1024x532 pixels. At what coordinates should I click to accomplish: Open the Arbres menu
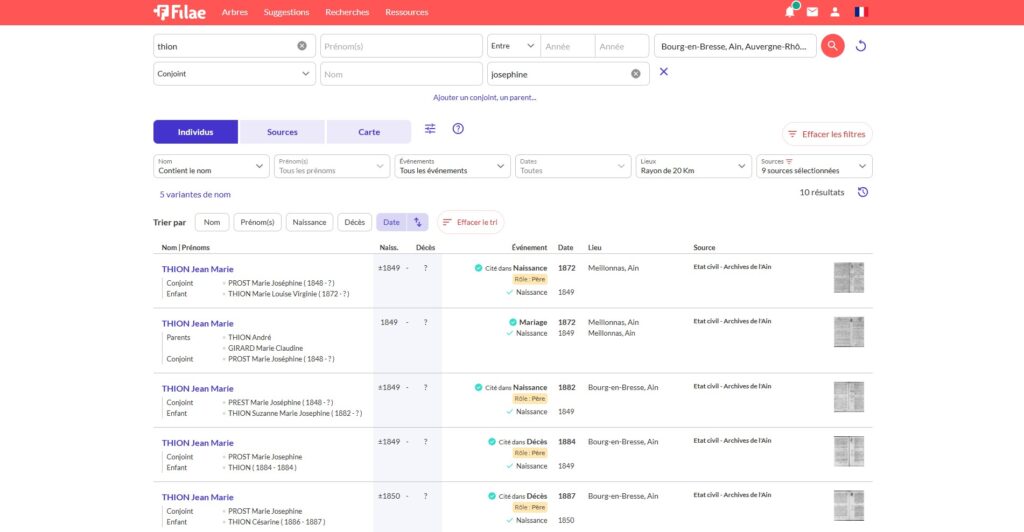pos(234,12)
